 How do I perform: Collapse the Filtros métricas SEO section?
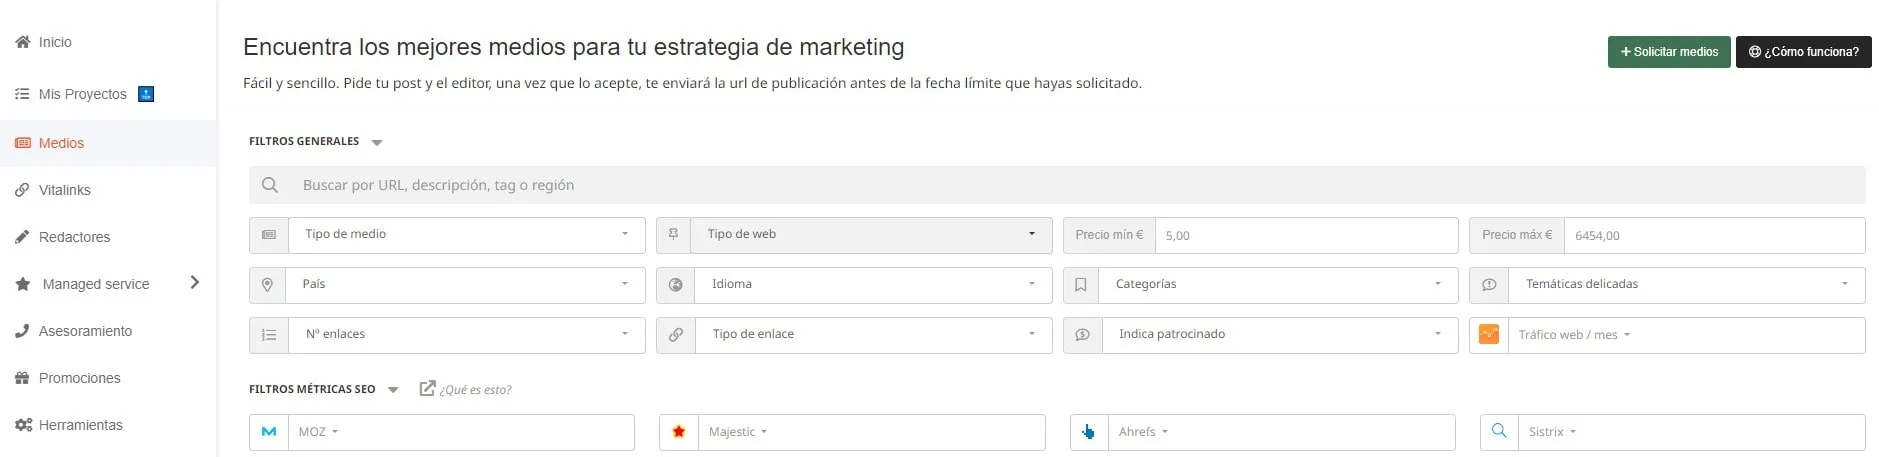point(393,390)
